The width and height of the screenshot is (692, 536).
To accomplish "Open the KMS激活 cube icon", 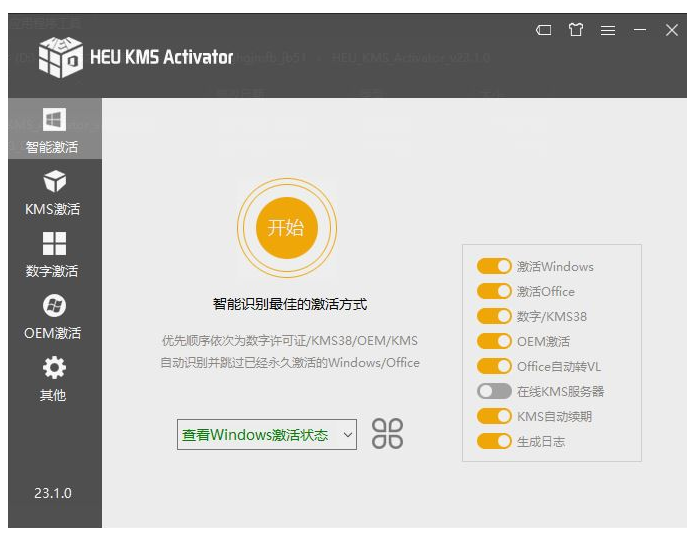I will coord(54,182).
